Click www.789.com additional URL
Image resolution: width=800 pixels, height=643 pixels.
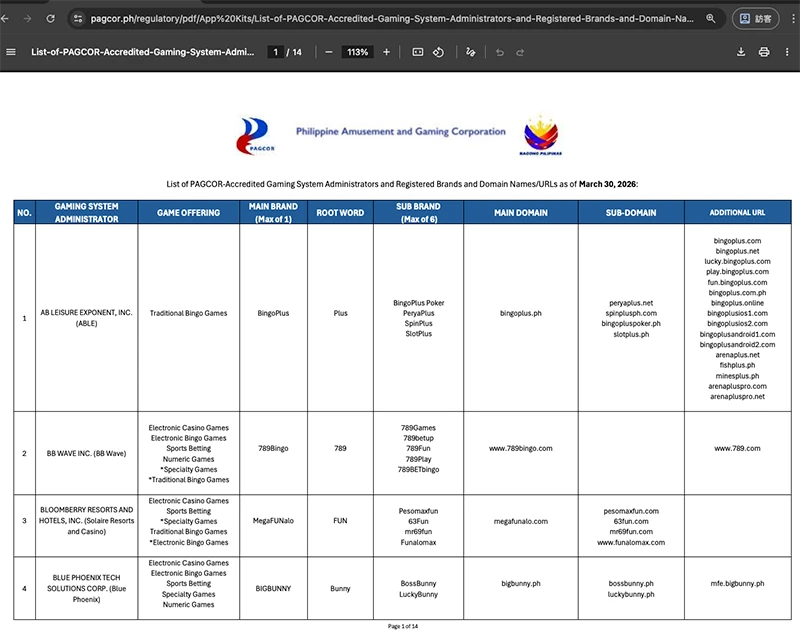(737, 448)
